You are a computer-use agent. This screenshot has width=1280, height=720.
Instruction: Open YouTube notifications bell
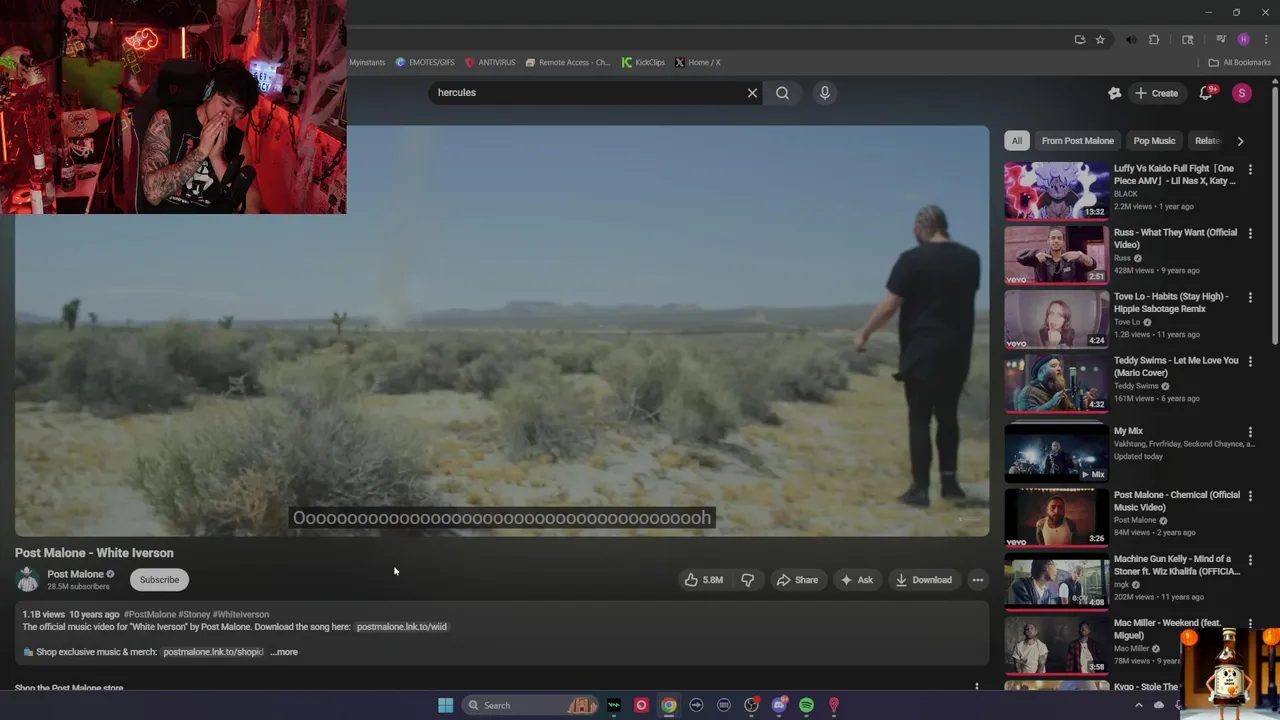[x=1206, y=93]
